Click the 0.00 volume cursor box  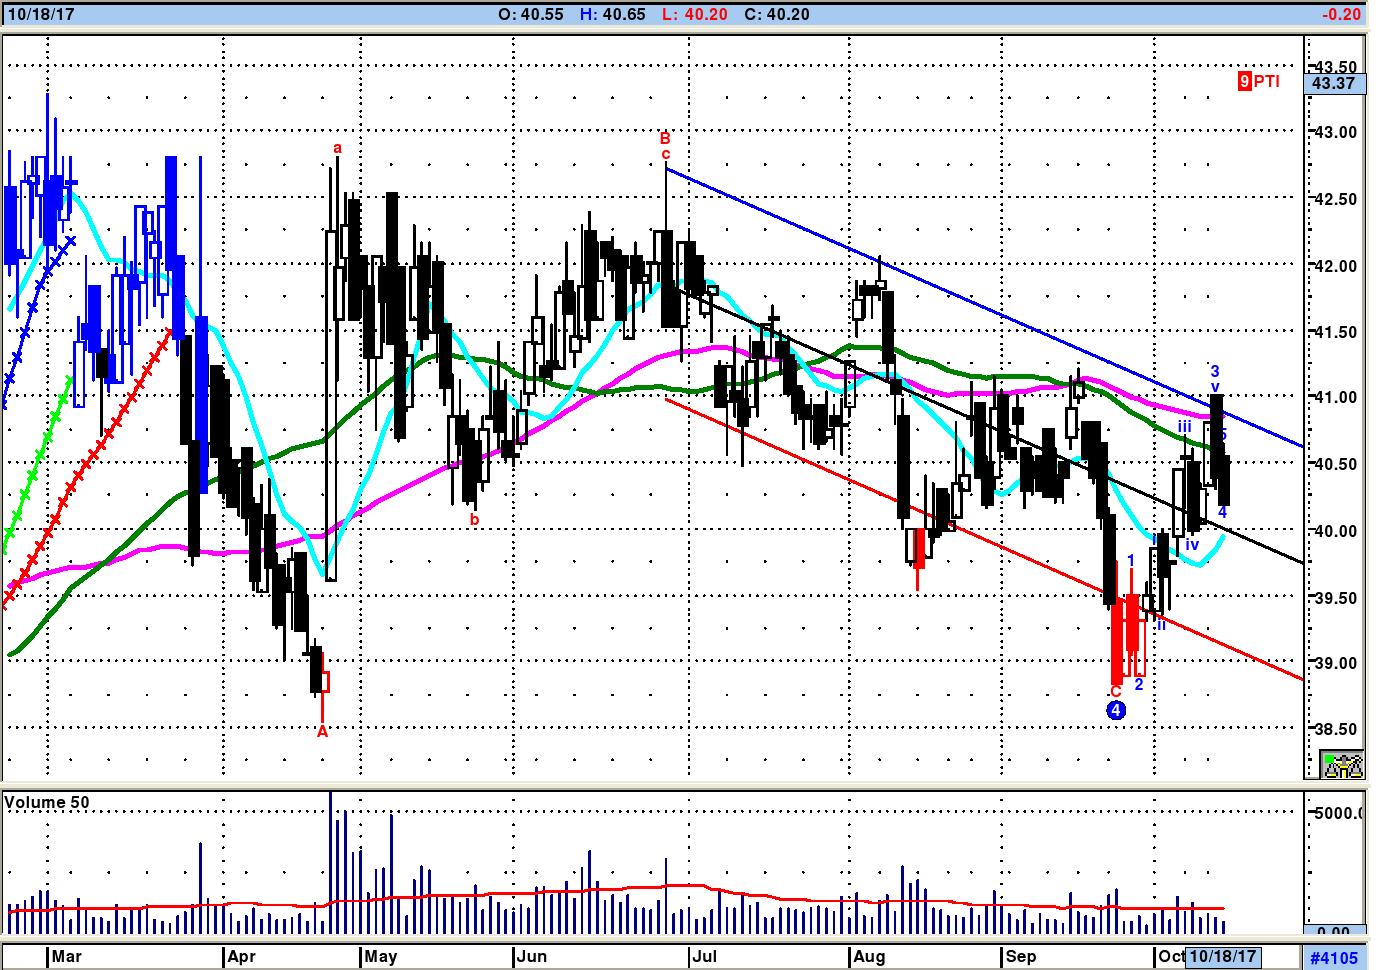1335,930
